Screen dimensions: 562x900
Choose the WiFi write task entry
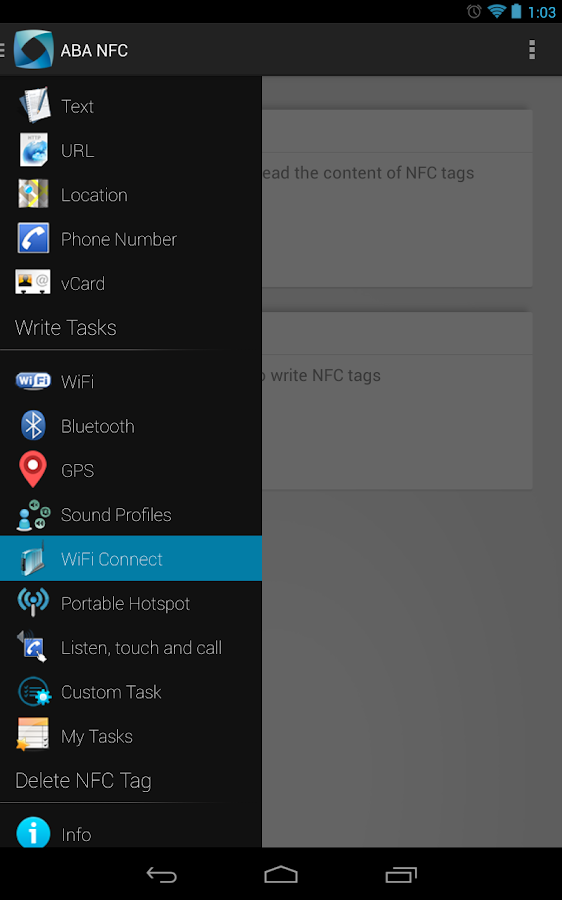point(131,381)
